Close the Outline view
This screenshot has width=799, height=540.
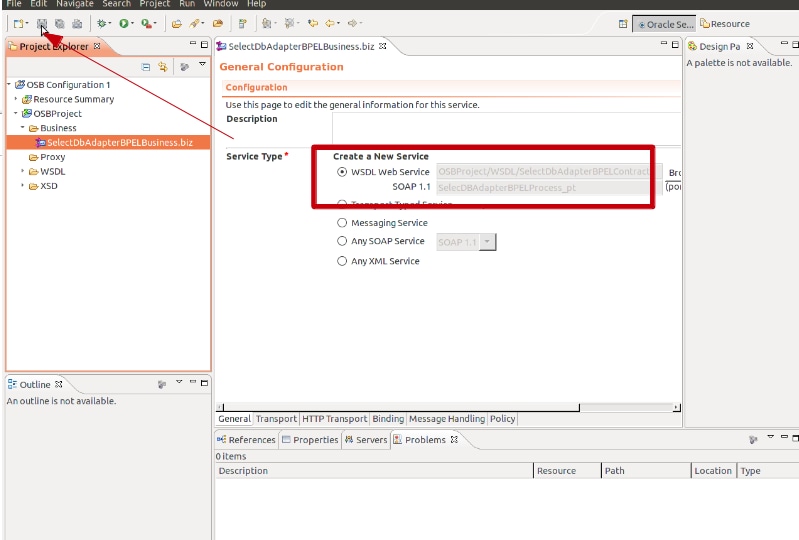pyautogui.click(x=59, y=384)
